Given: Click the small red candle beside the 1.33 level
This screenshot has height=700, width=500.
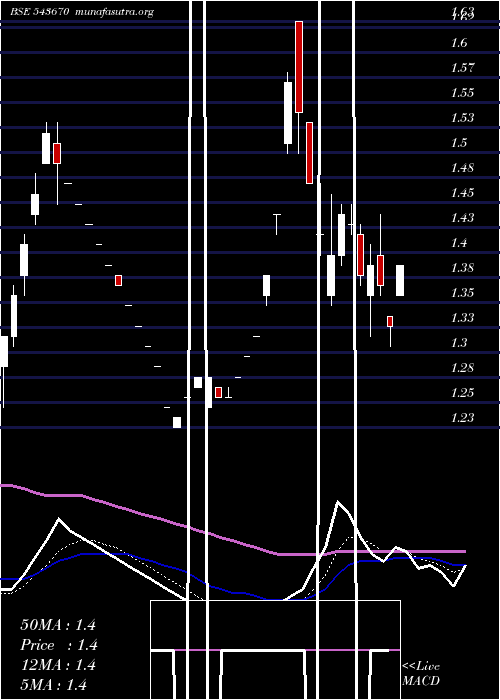Looking at the screenshot, I should point(390,321).
